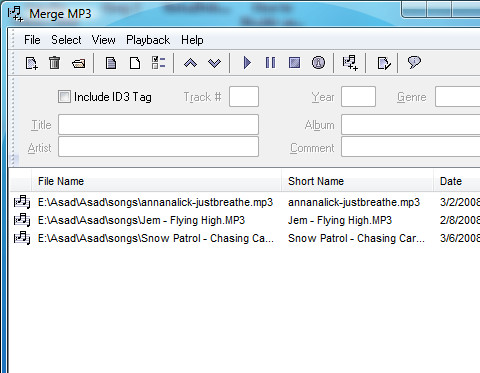Screen dimensions: 480x373
Task: Sort by the Date column header
Action: pos(457,181)
